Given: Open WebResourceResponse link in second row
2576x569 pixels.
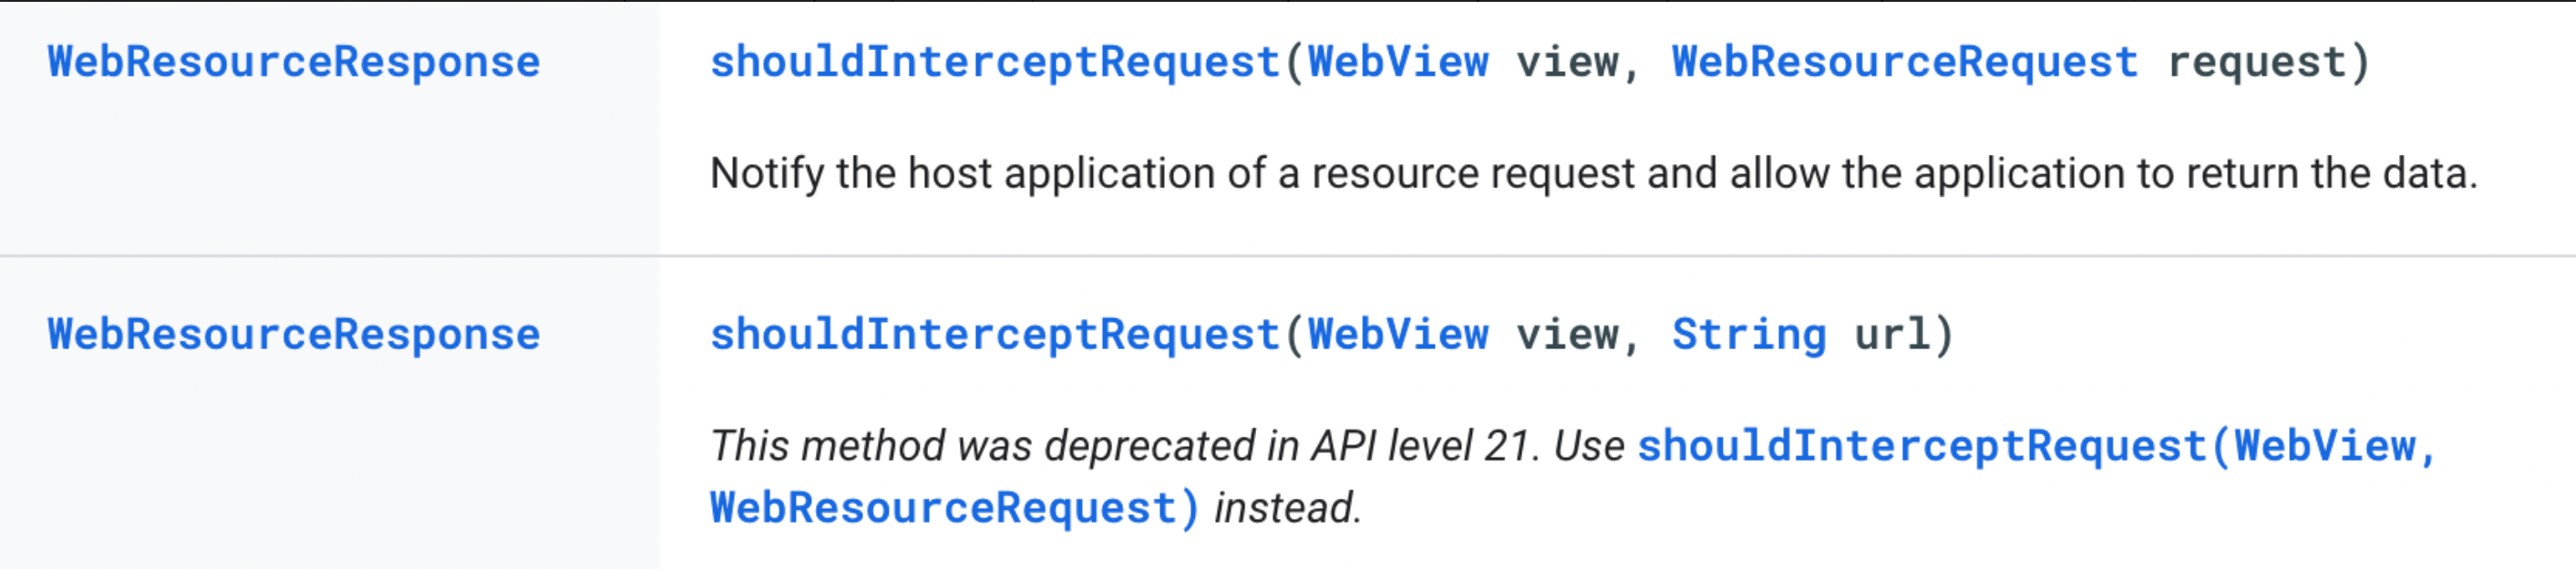Looking at the screenshot, I should tap(293, 334).
